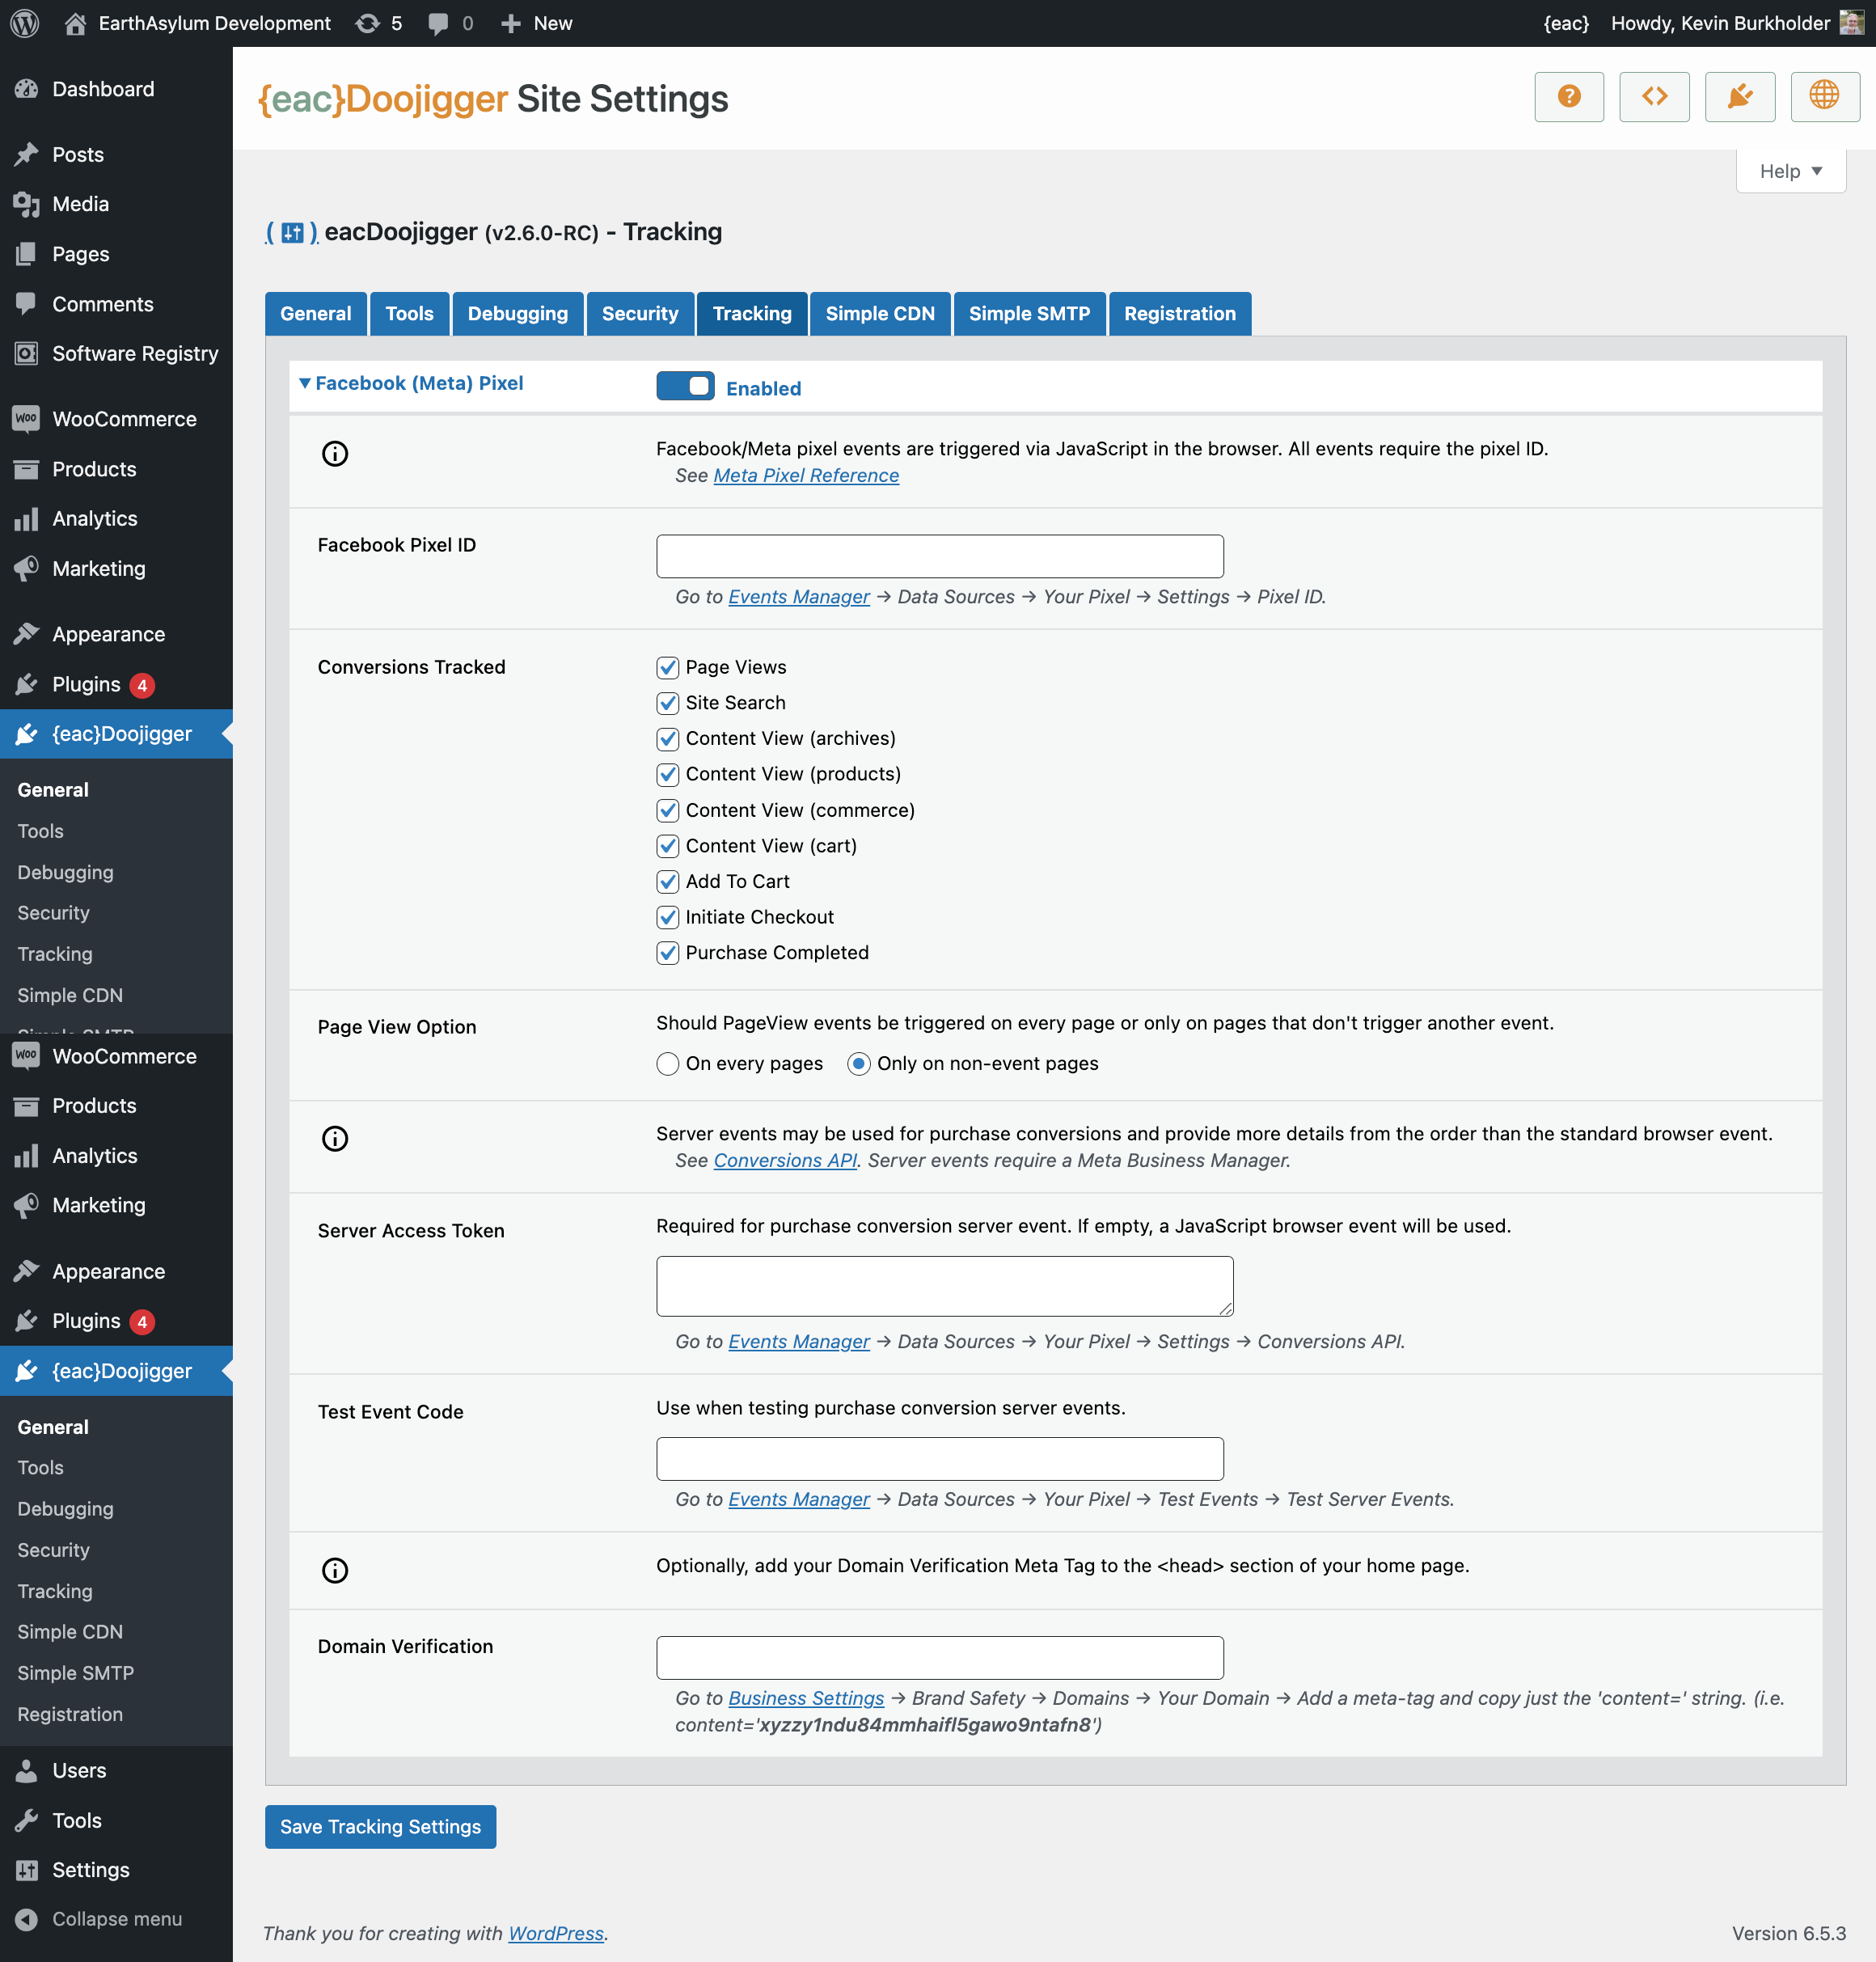This screenshot has width=1876, height=1962.
Task: Click the Save Tracking Settings button
Action: pyautogui.click(x=380, y=1826)
